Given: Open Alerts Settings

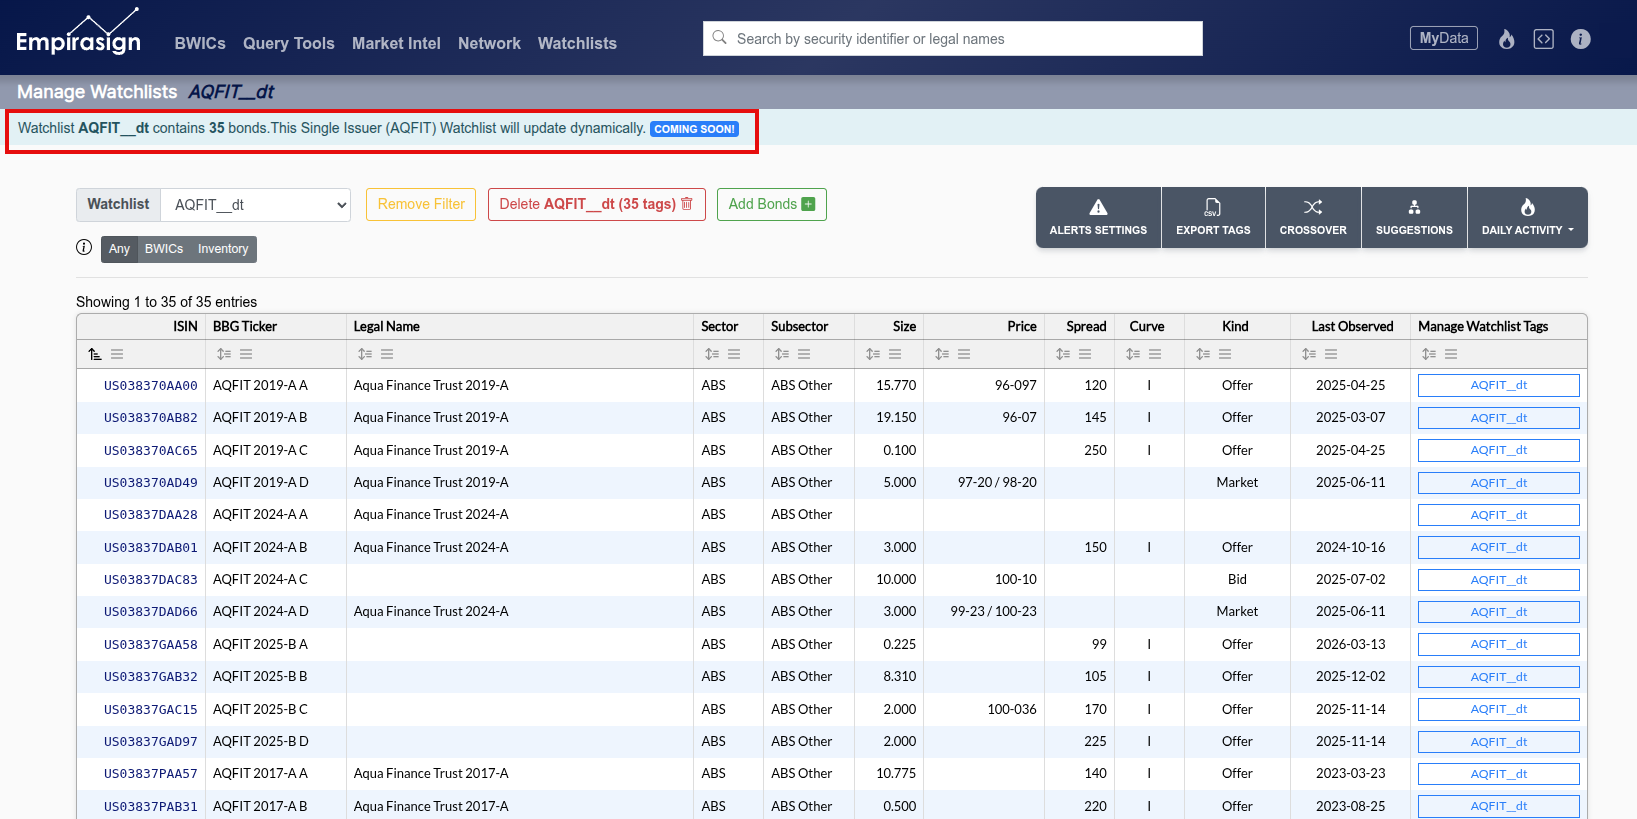Looking at the screenshot, I should pos(1098,217).
